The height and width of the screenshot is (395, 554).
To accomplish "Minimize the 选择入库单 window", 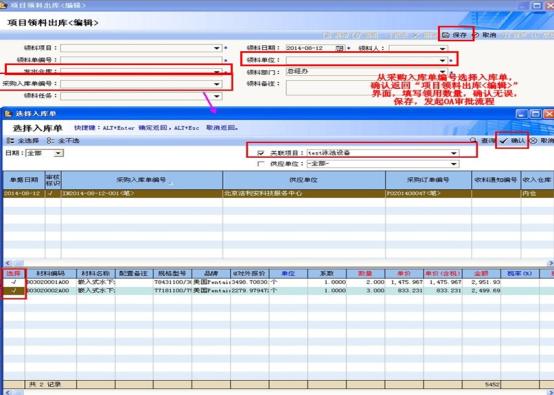I will tap(522, 114).
